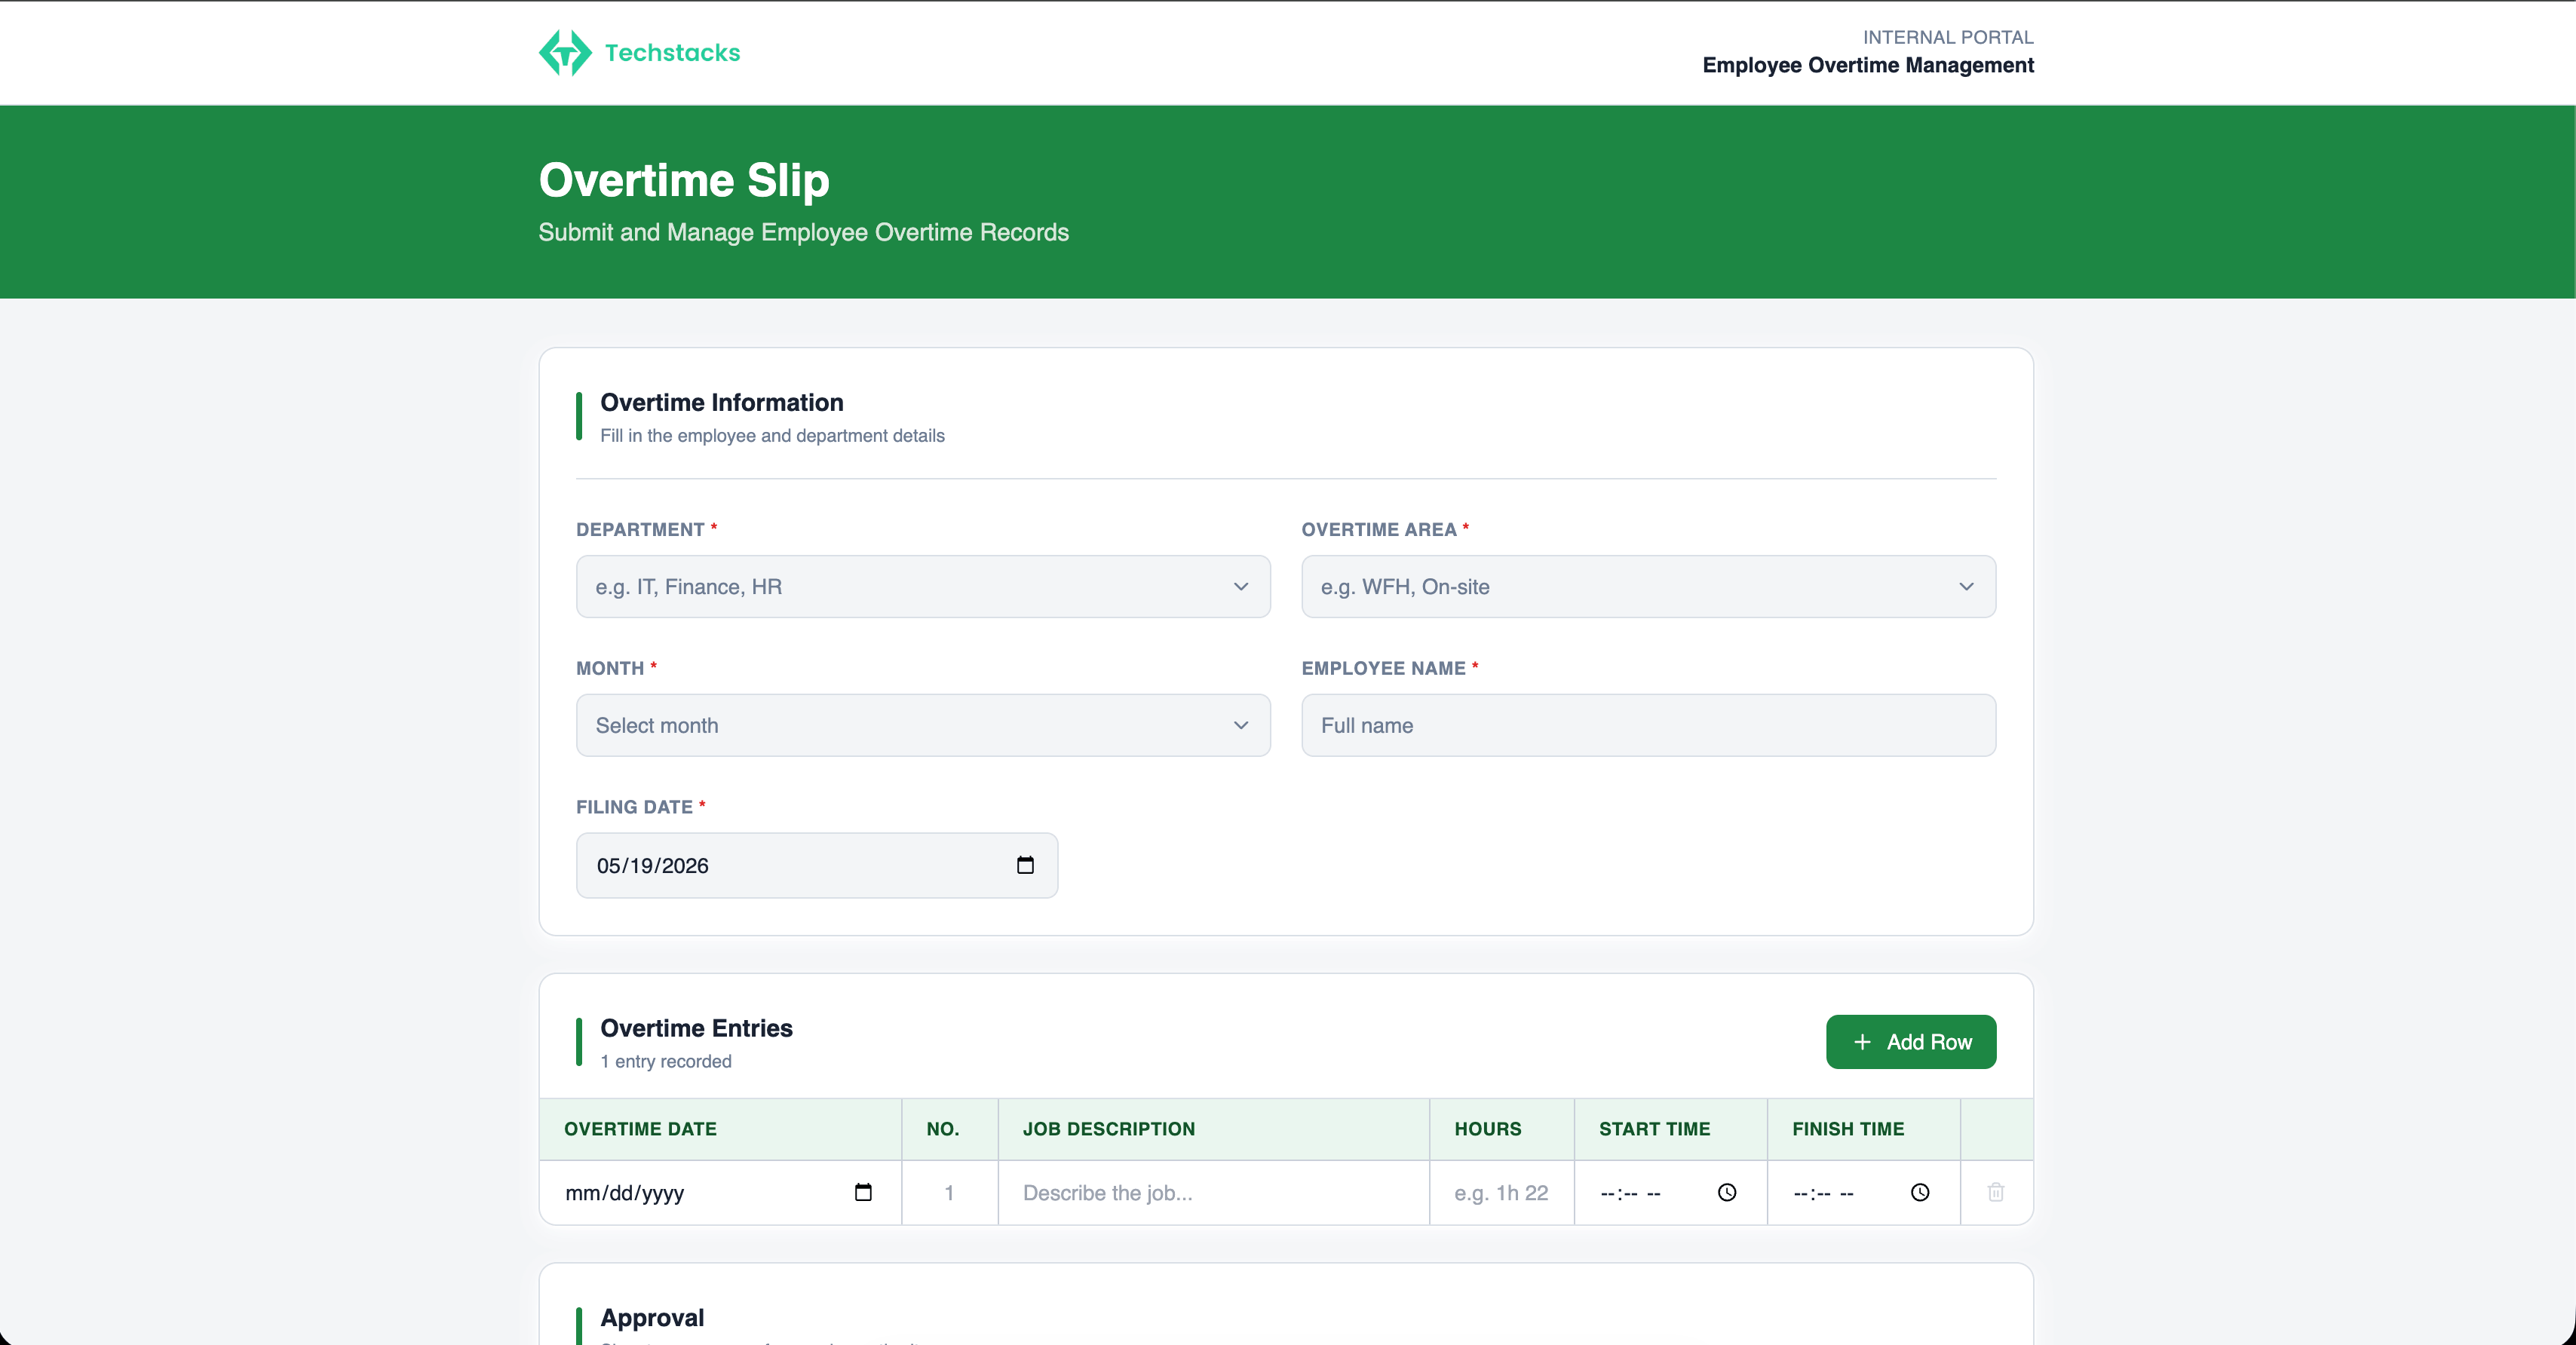This screenshot has height=1345, width=2576.
Task: Click the Add Row button
Action: click(x=1911, y=1042)
